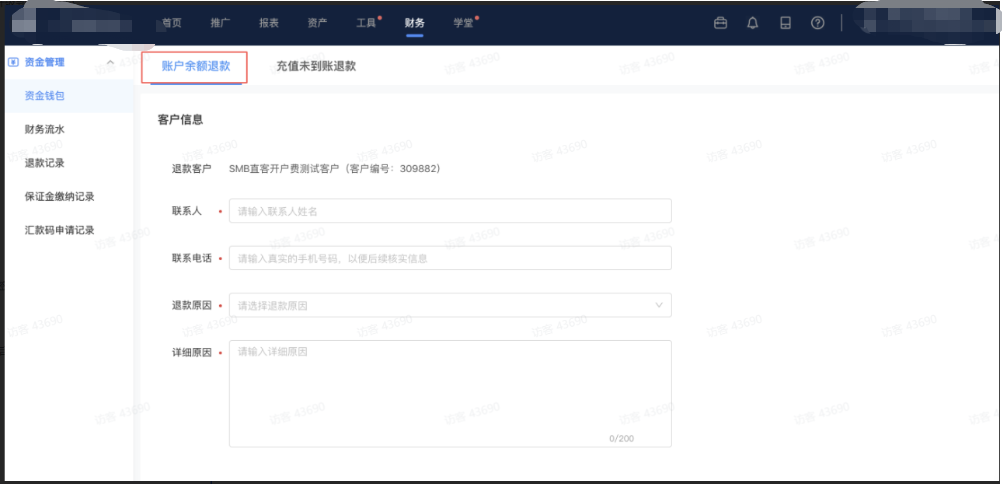Open the 资产 top menu
The width and height of the screenshot is (1002, 487).
coord(317,23)
